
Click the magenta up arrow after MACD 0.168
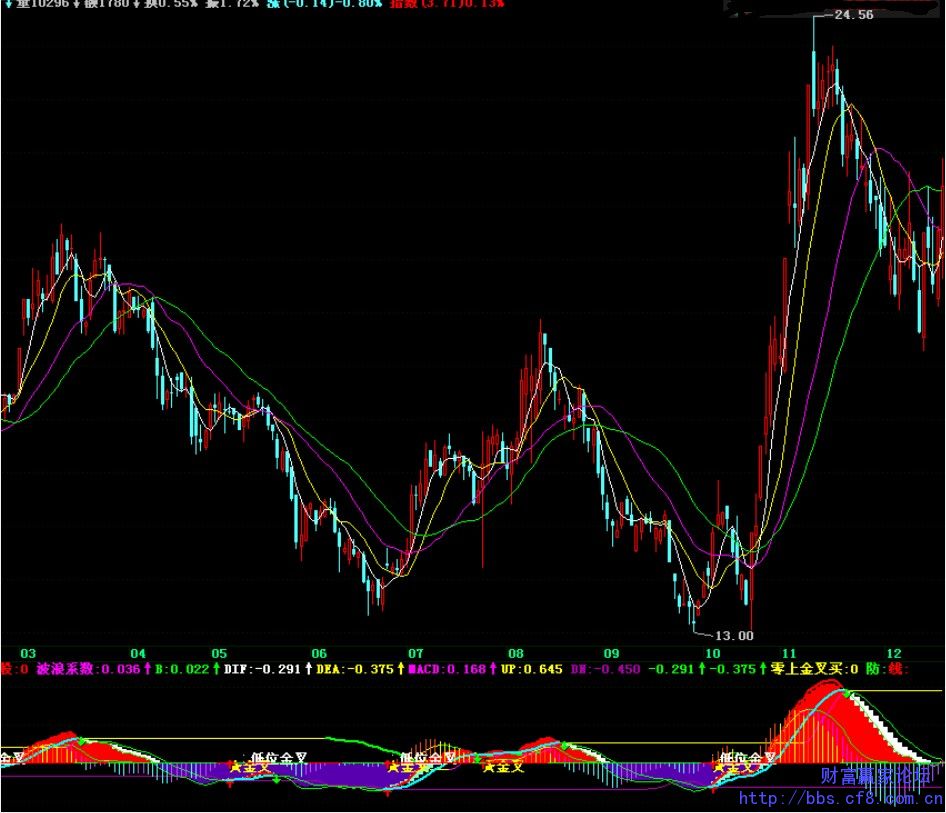[x=492, y=668]
